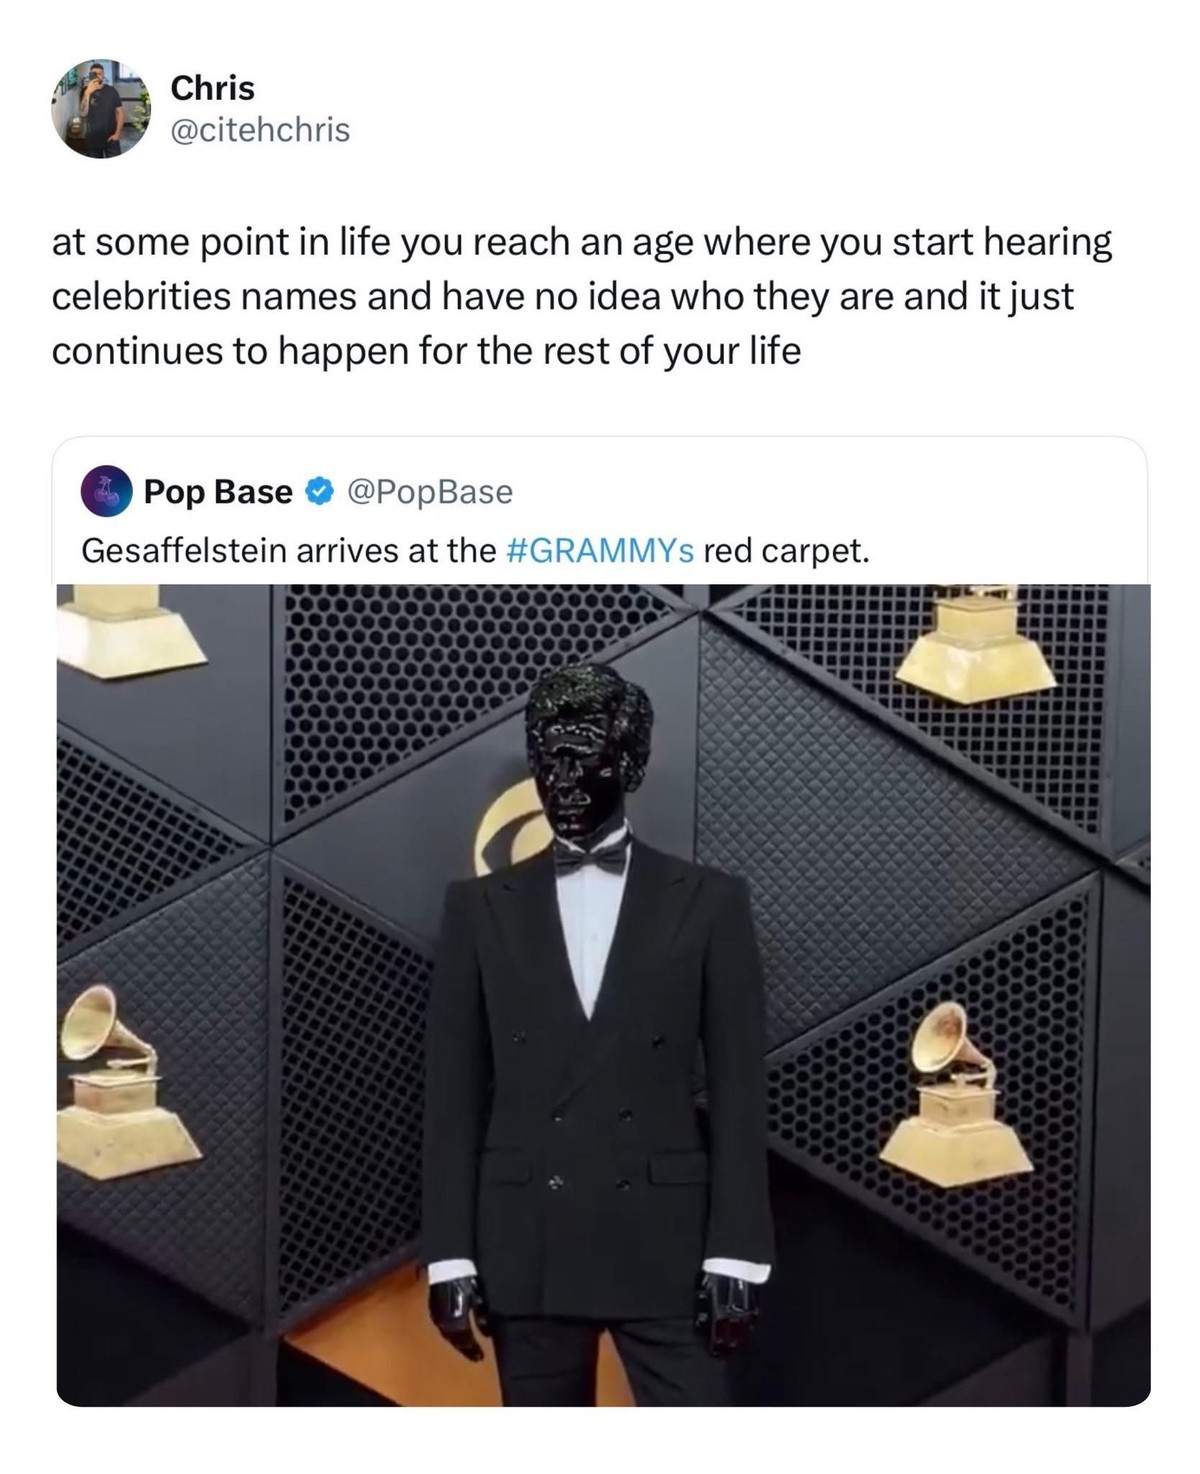Open the @citehchris handle
Screen dimensions: 1200x1474
[x=261, y=131]
